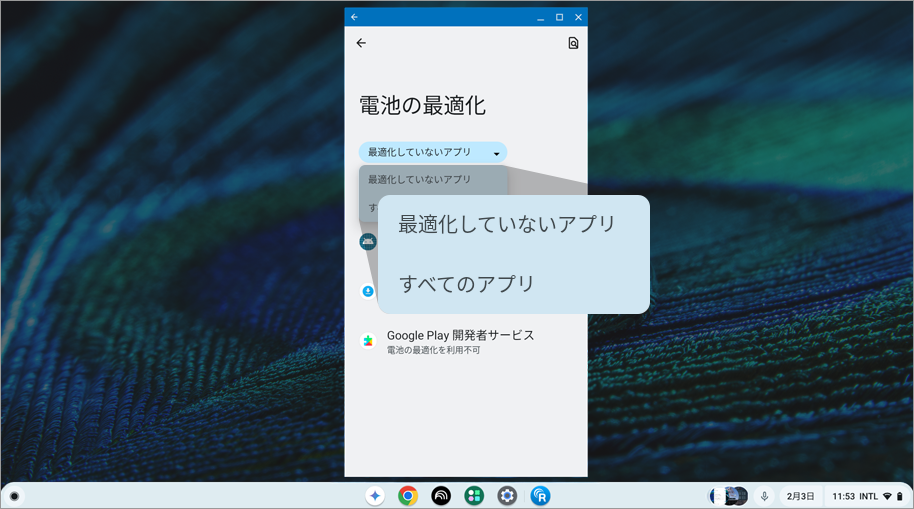The width and height of the screenshot is (914, 509).
Task: Open the Gemini sparkle icon on the shelf
Action: point(375,496)
